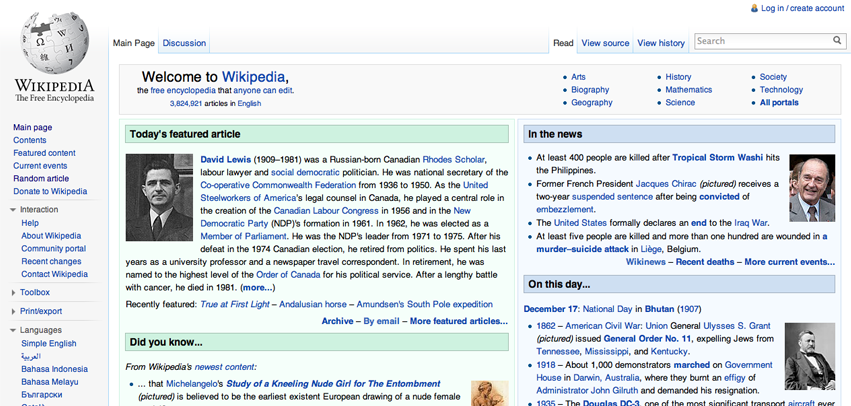Select the Read tab

[x=563, y=43]
